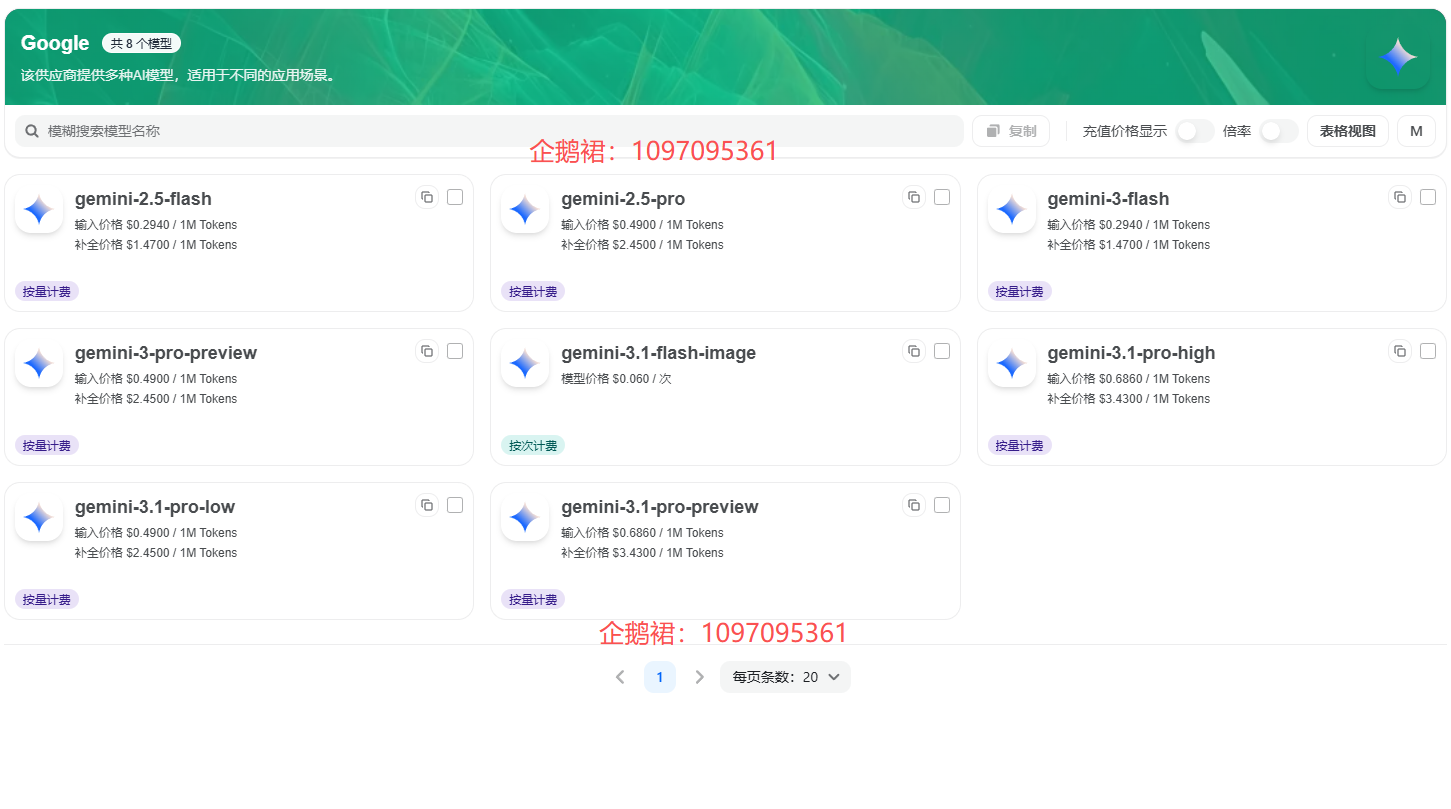
Task: Click the Gemini logo on gemini-2.5-pro card
Action: [525, 210]
